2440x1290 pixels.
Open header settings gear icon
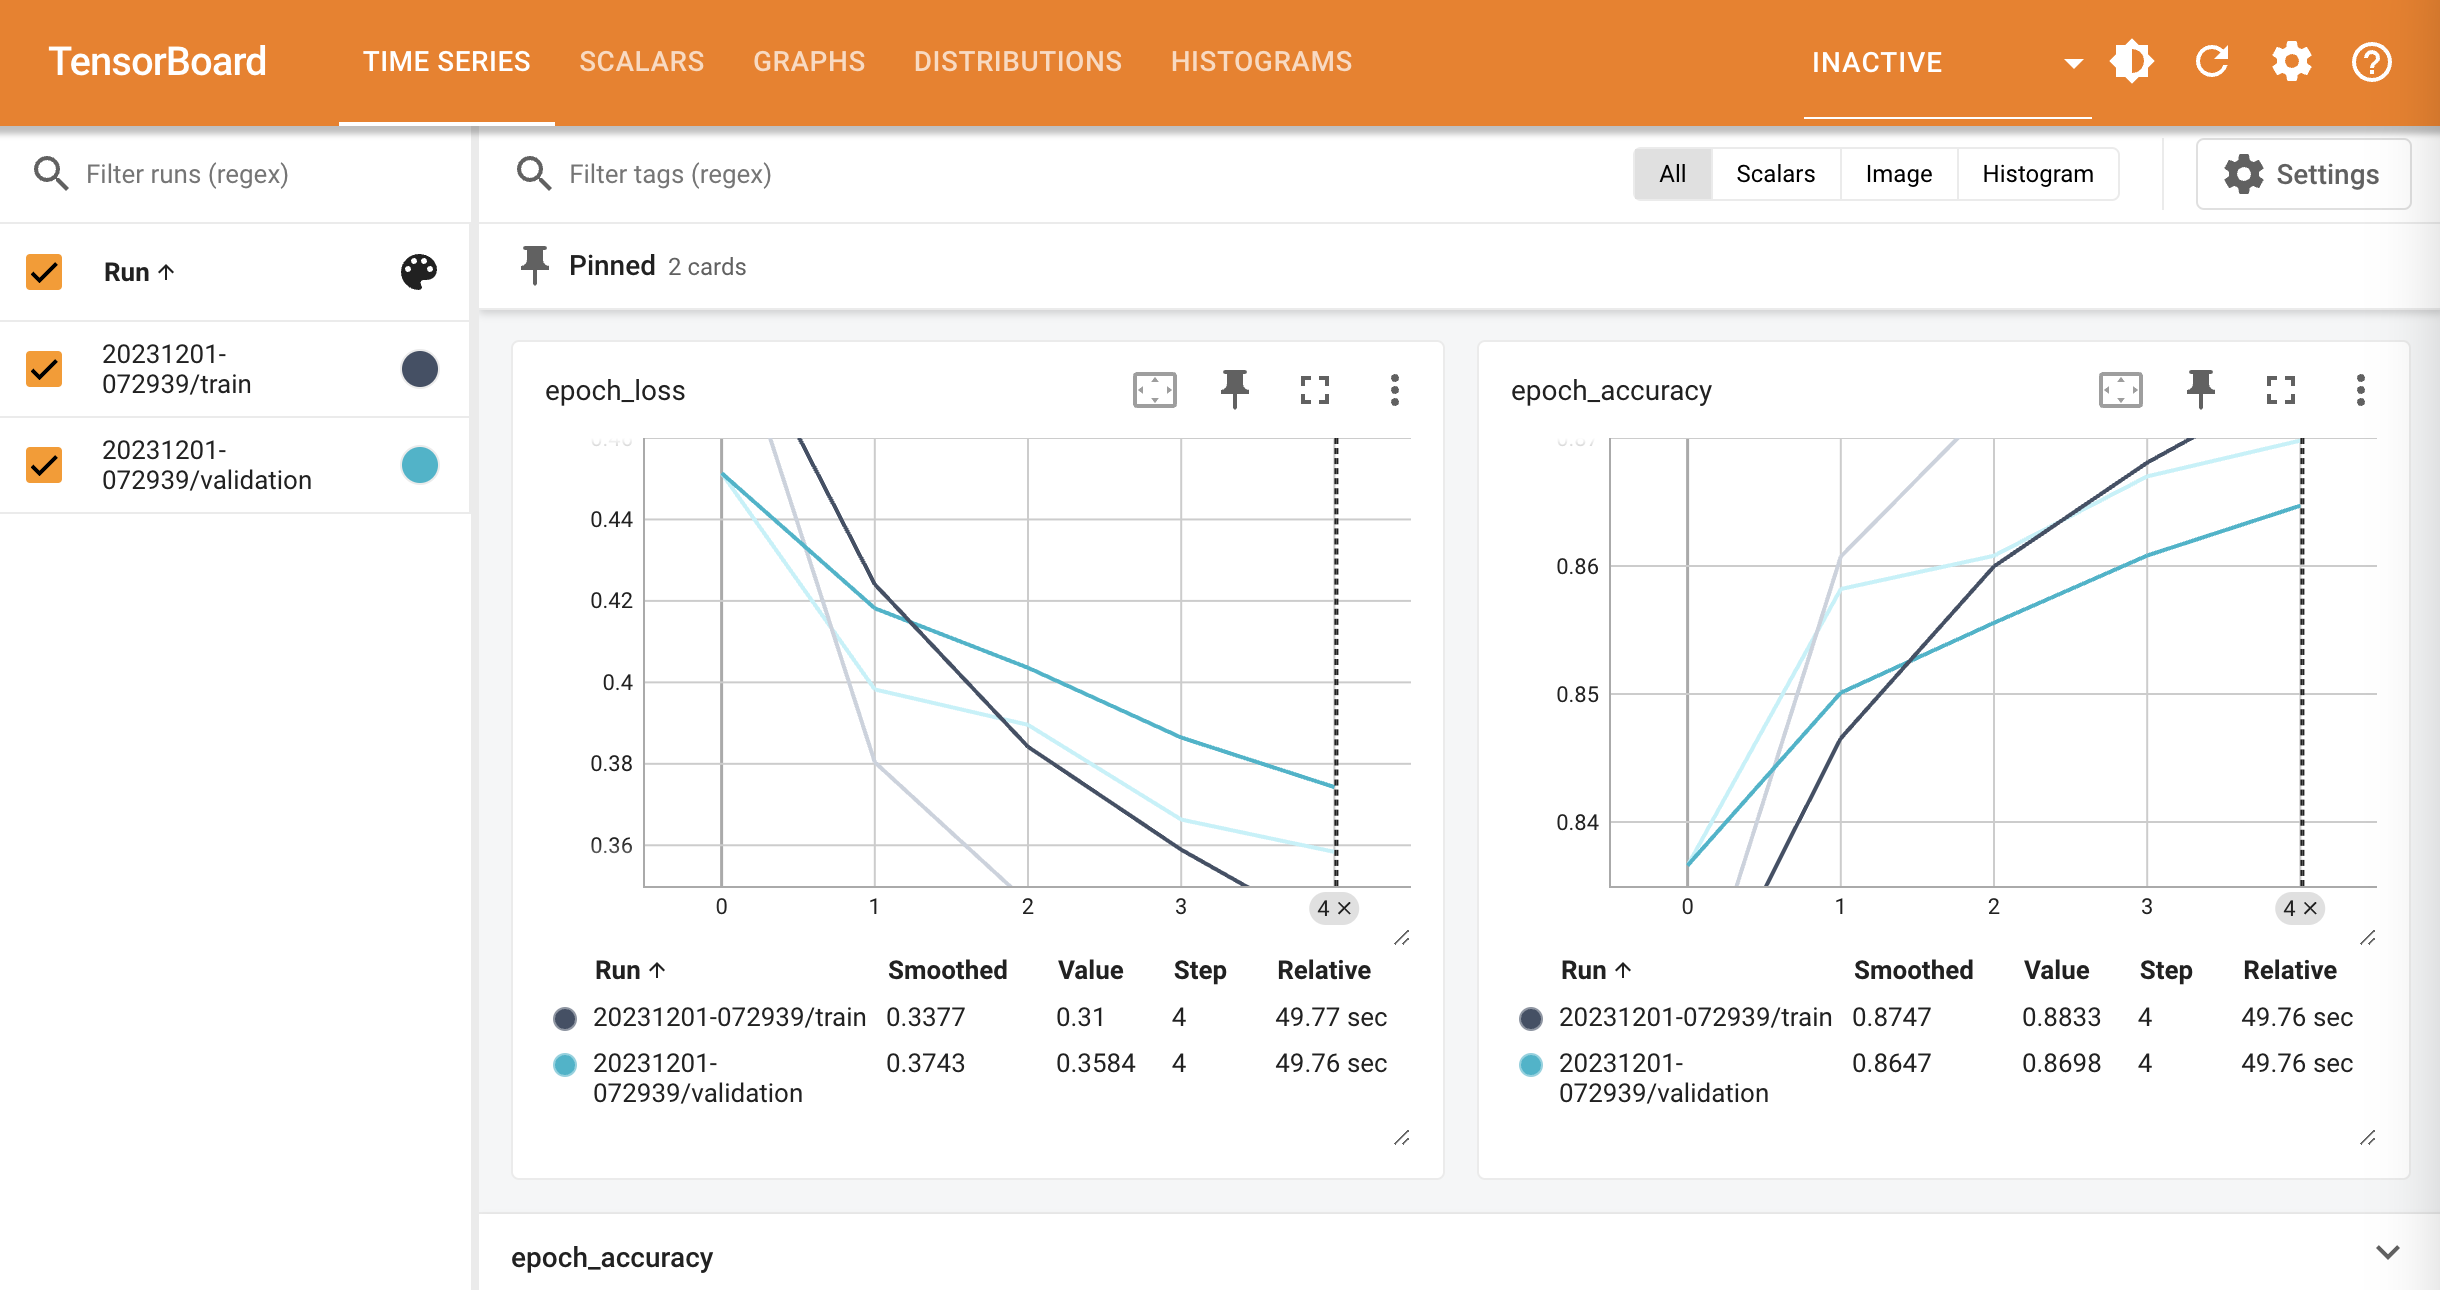coord(2291,62)
